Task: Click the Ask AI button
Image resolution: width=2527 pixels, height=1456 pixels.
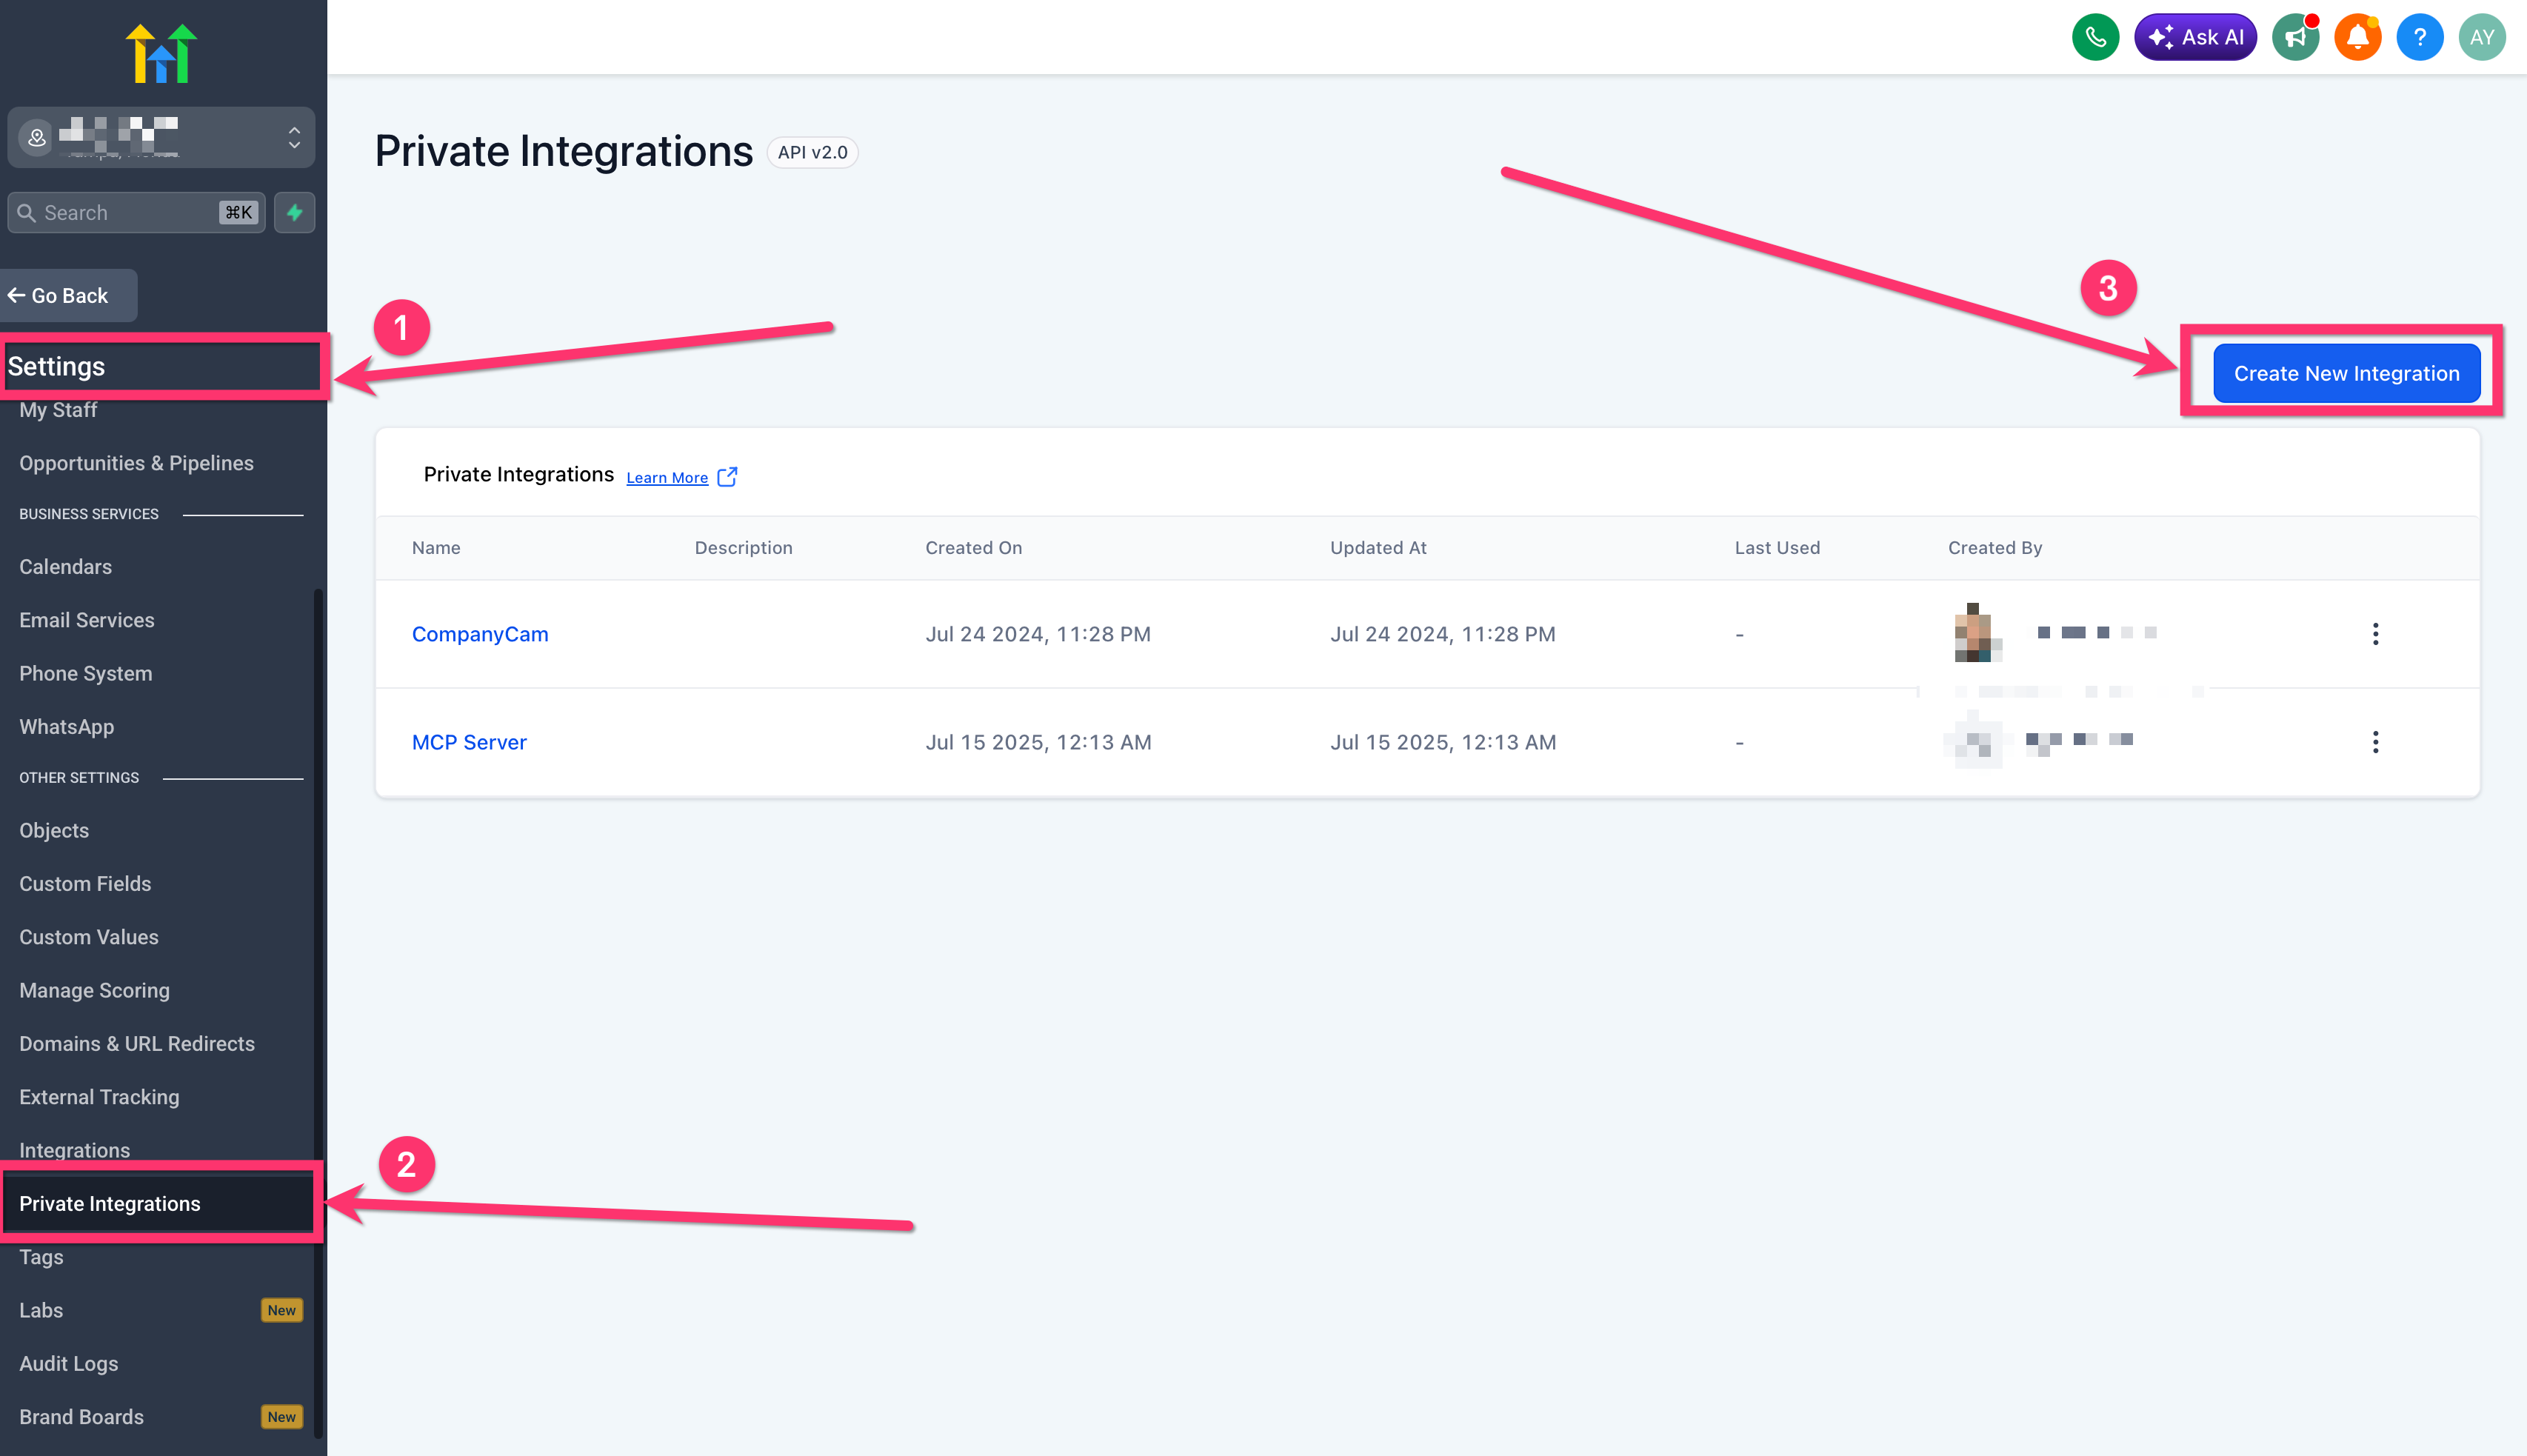Action: (2195, 38)
